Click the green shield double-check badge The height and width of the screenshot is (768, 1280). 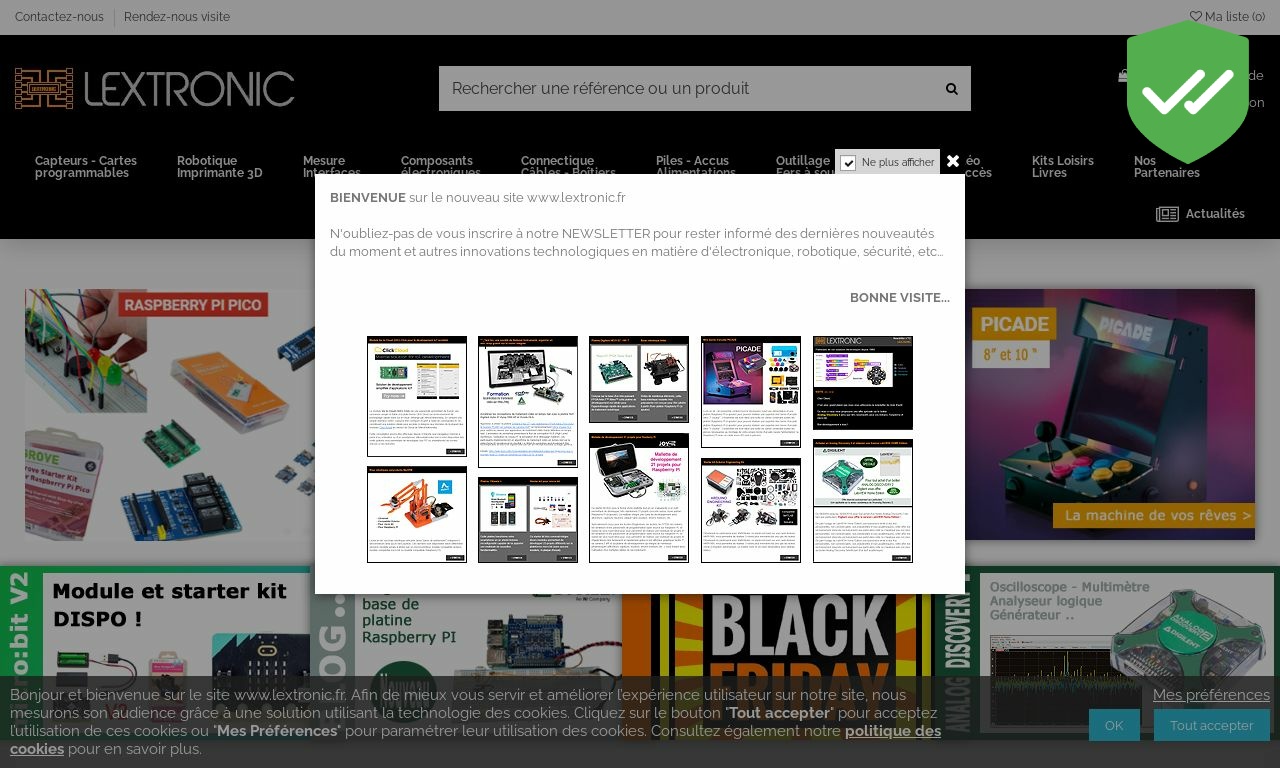tap(1188, 92)
